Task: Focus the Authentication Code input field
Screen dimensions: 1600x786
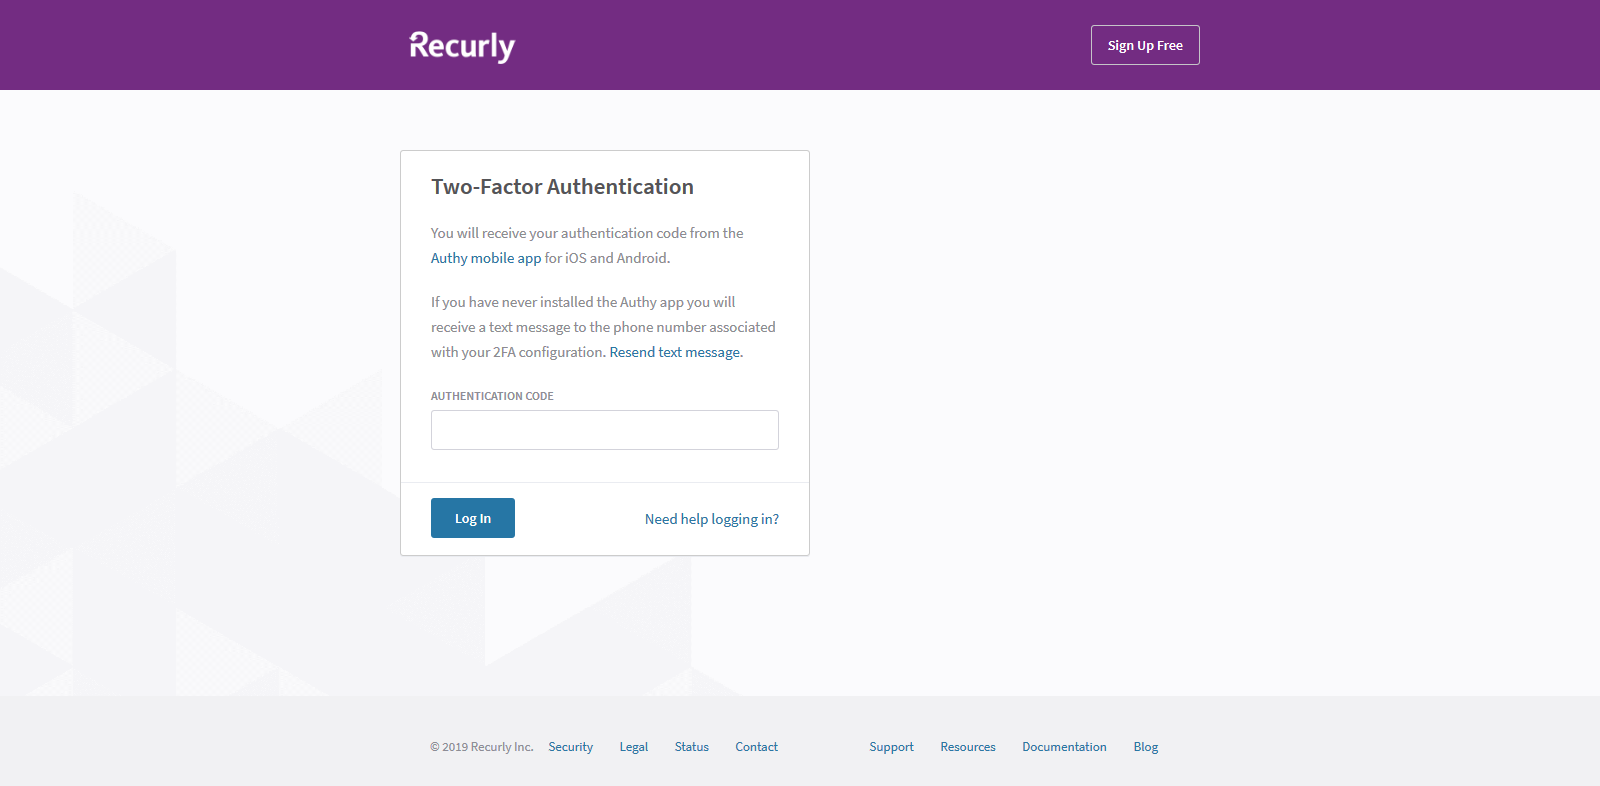Action: pyautogui.click(x=605, y=430)
